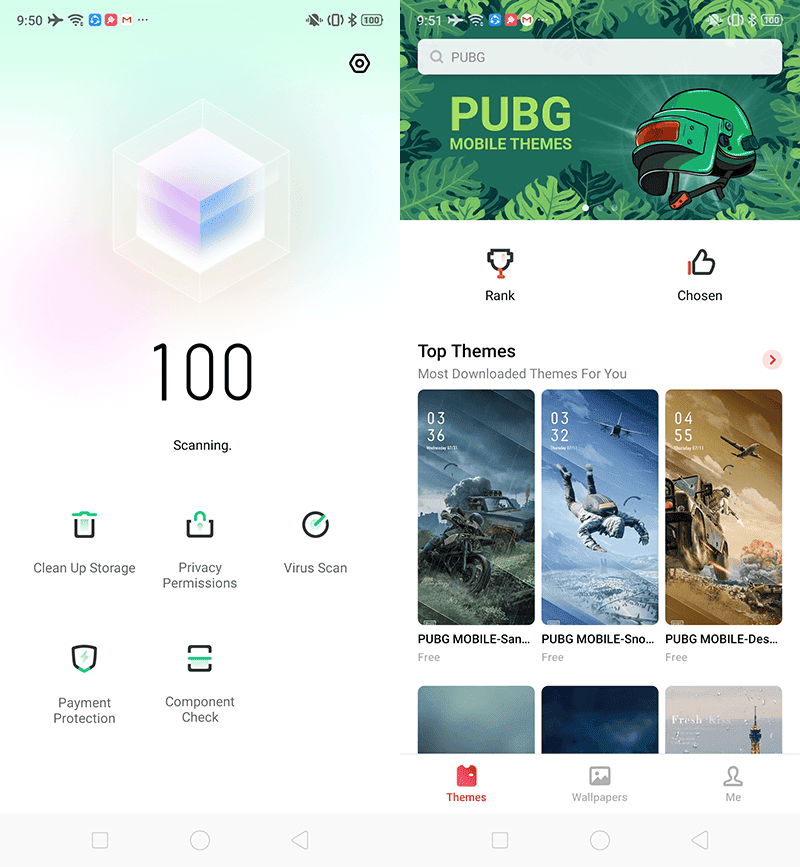This screenshot has height=867, width=800.
Task: Open PUBG MOBILE-Des... theme thumbnail
Action: pyautogui.click(x=723, y=507)
